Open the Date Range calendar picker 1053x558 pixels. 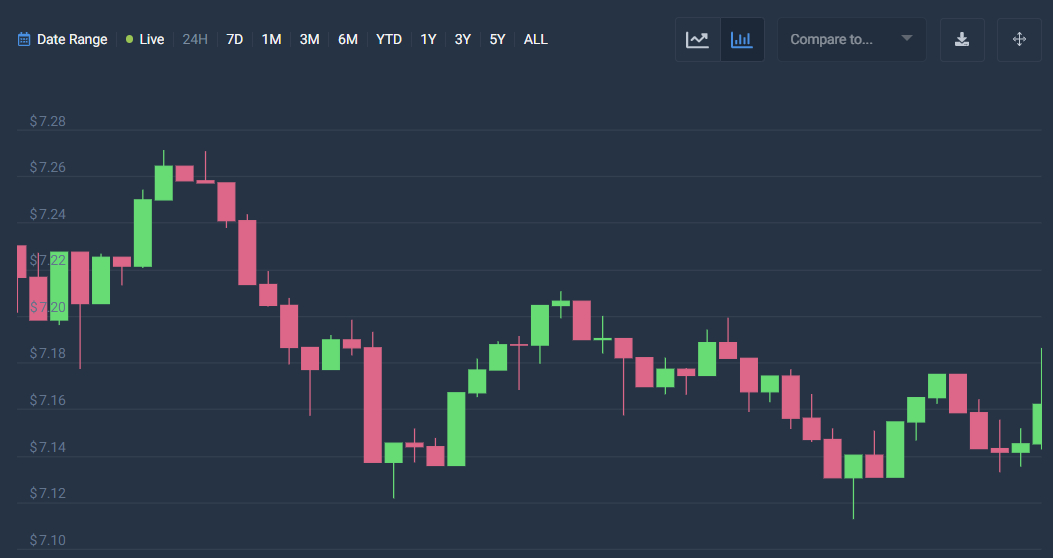(x=62, y=40)
